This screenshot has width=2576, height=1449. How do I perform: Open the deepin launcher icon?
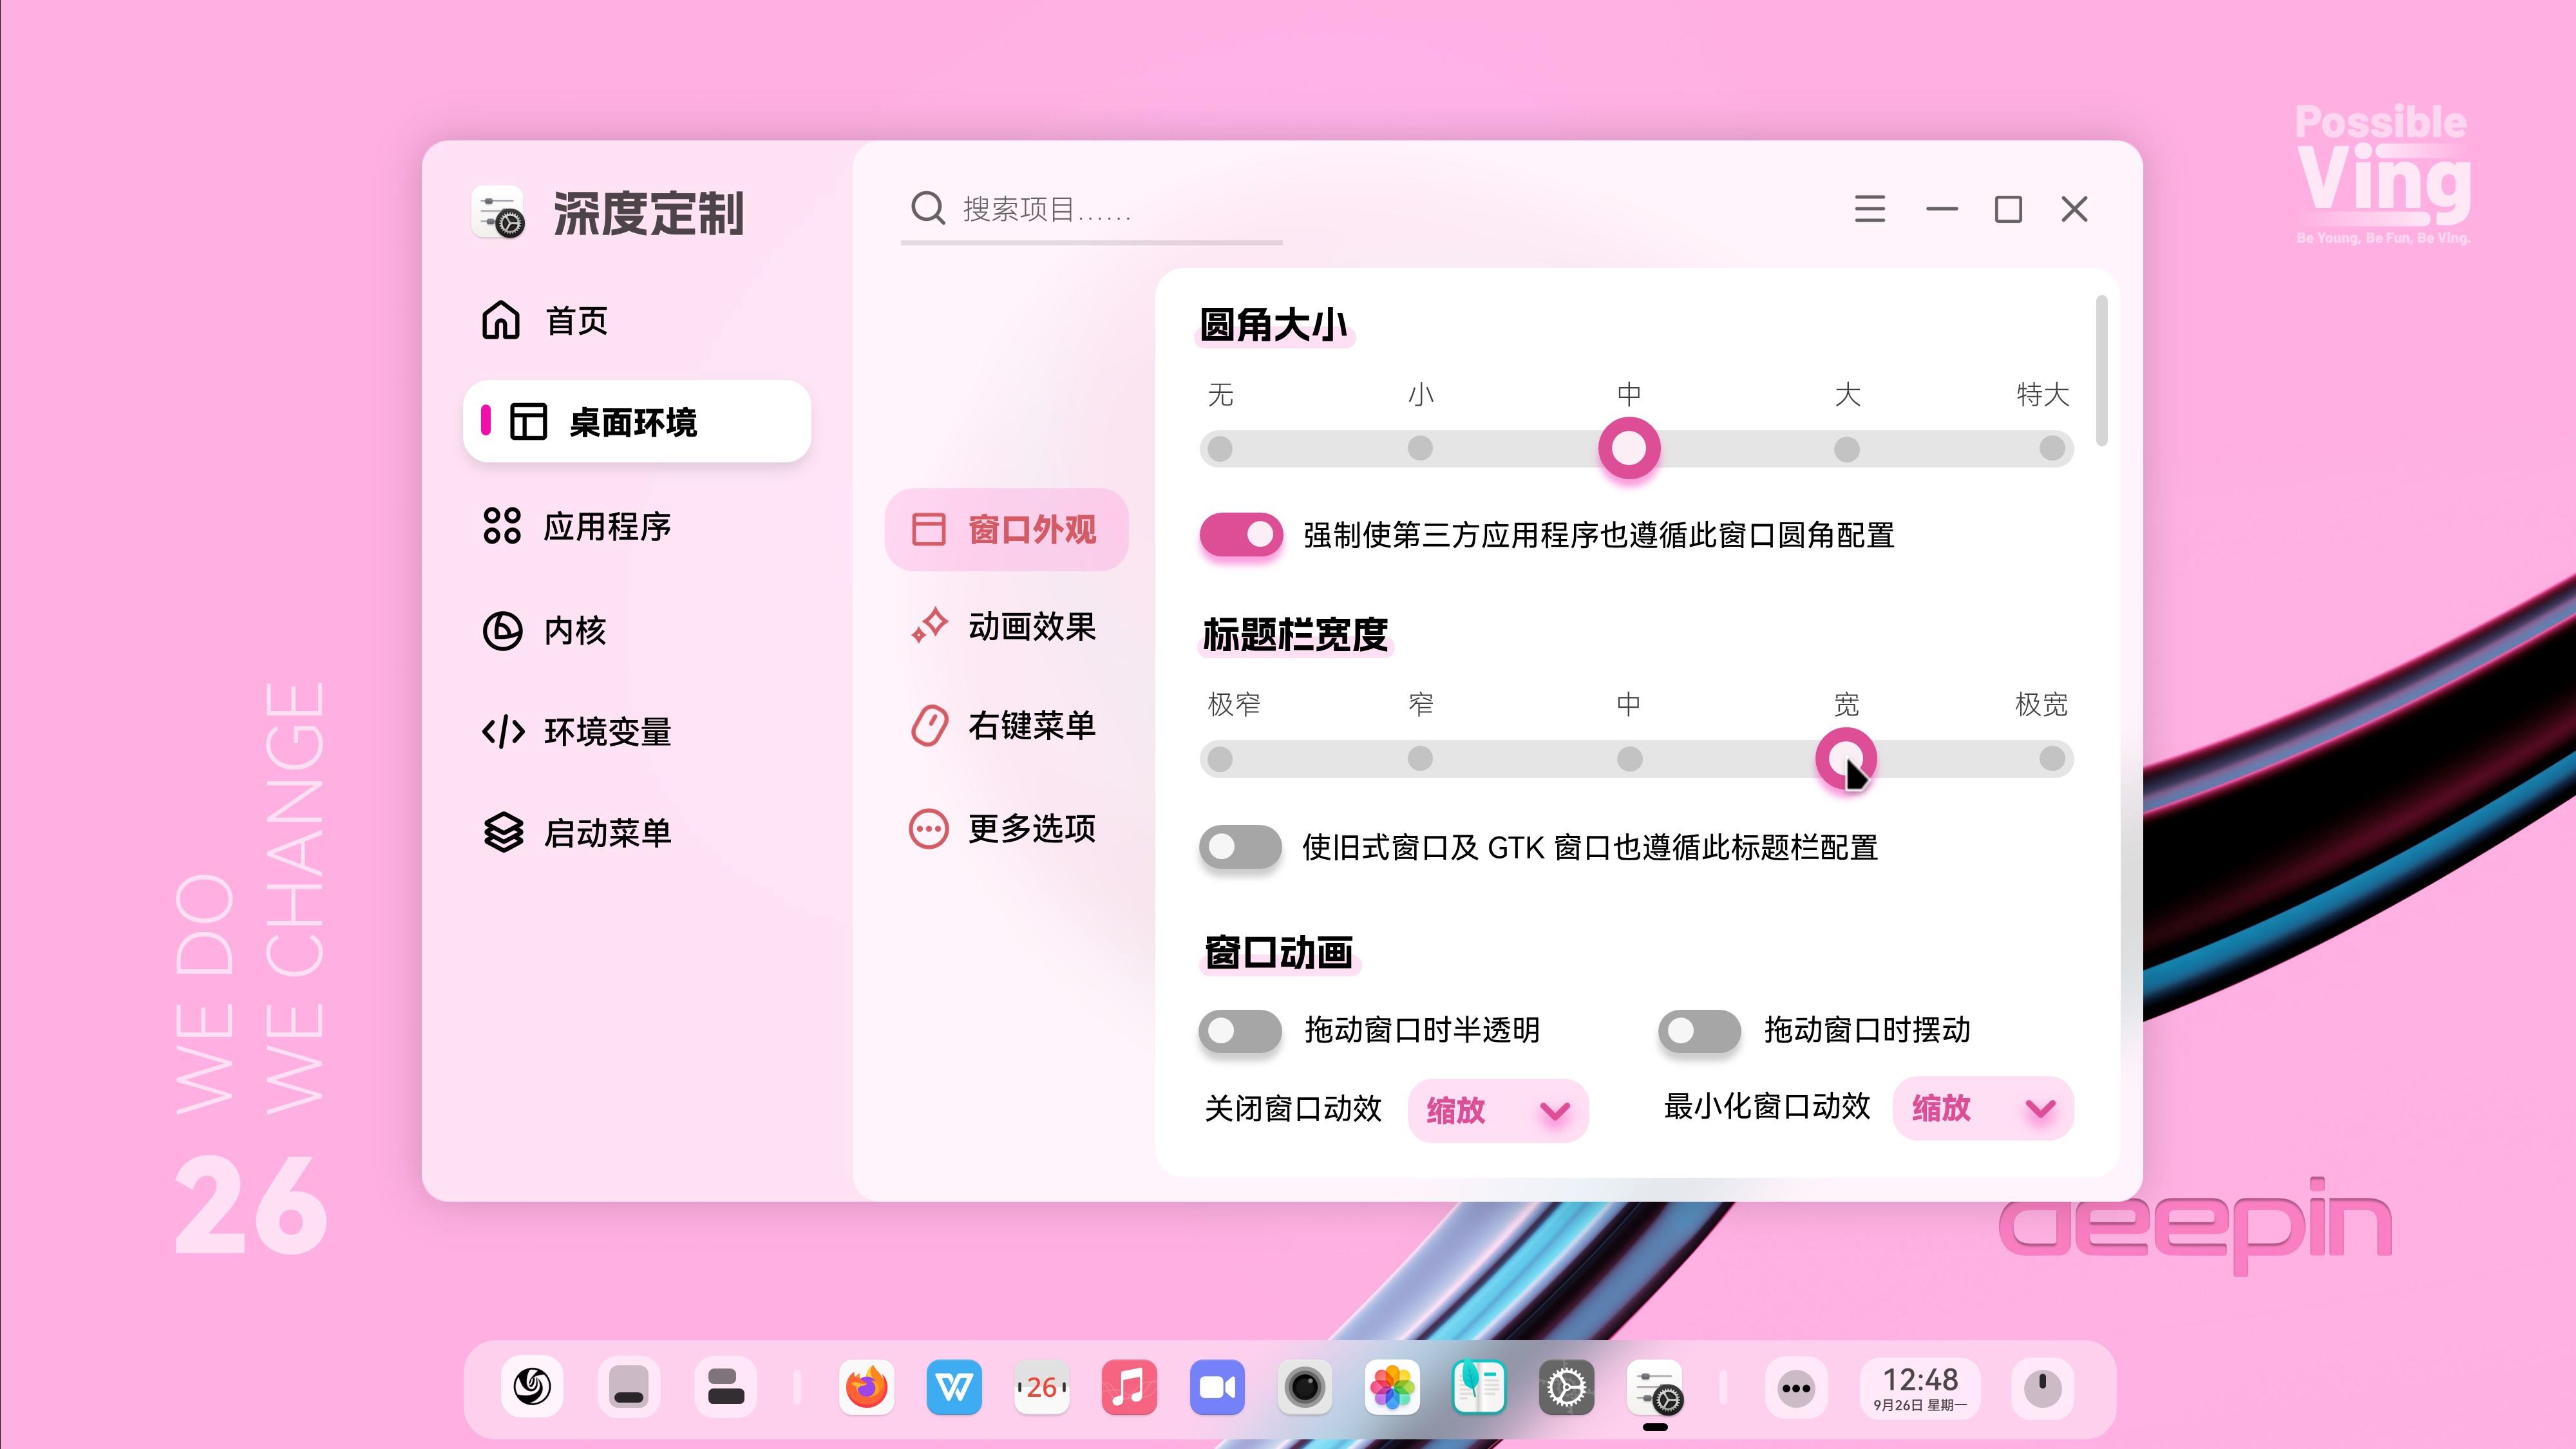coord(532,1387)
